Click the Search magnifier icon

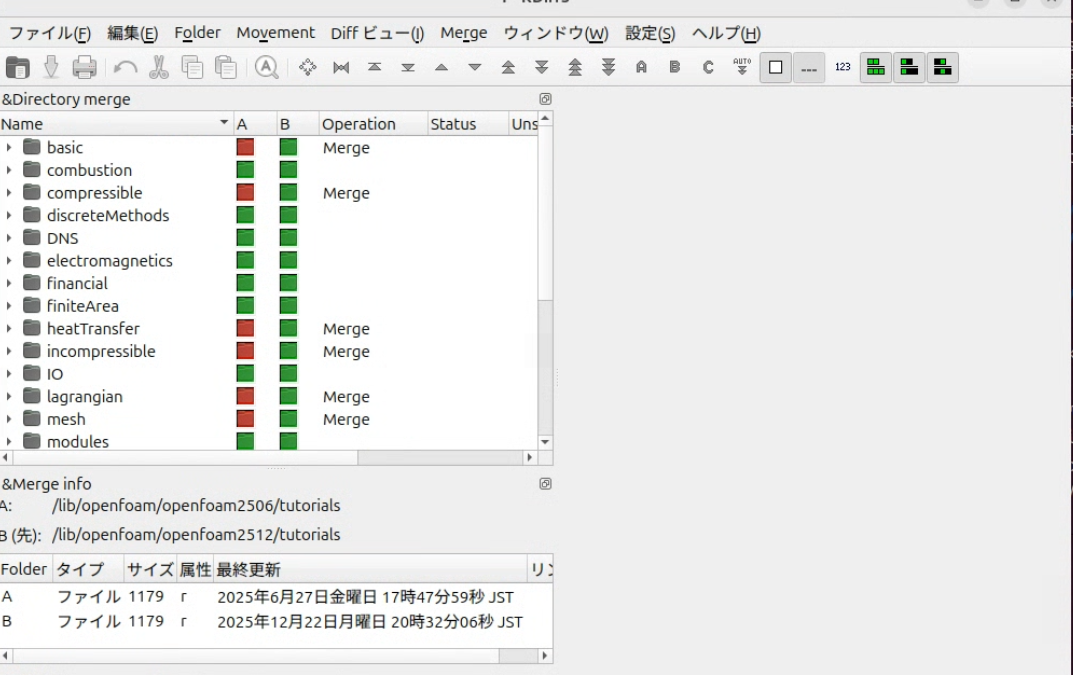coord(266,67)
